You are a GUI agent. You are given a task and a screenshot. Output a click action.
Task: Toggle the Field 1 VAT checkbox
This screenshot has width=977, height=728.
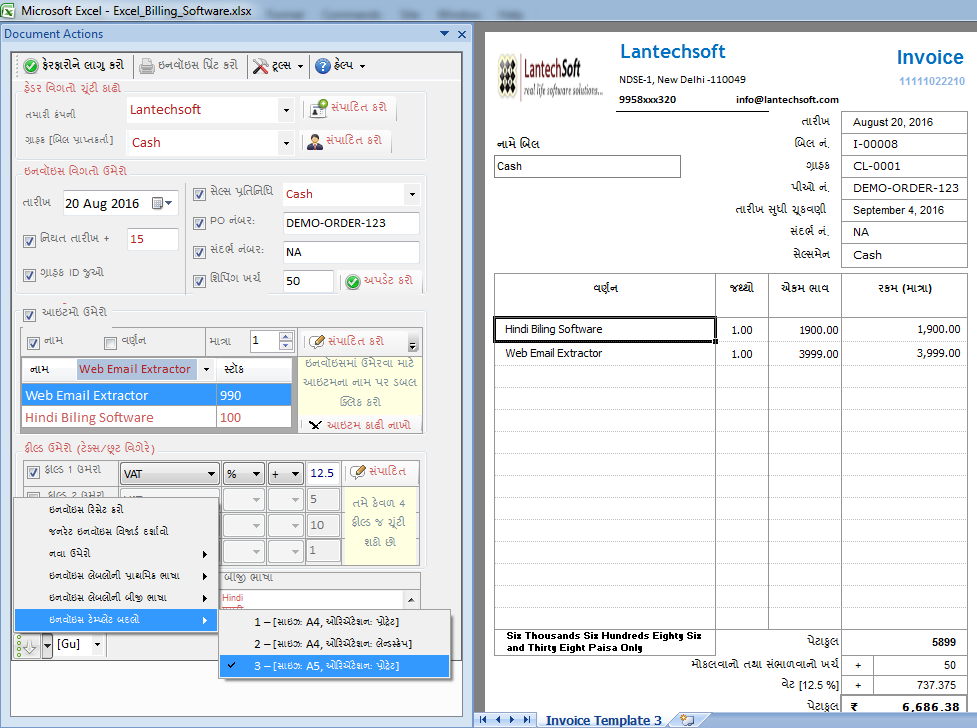click(34, 472)
